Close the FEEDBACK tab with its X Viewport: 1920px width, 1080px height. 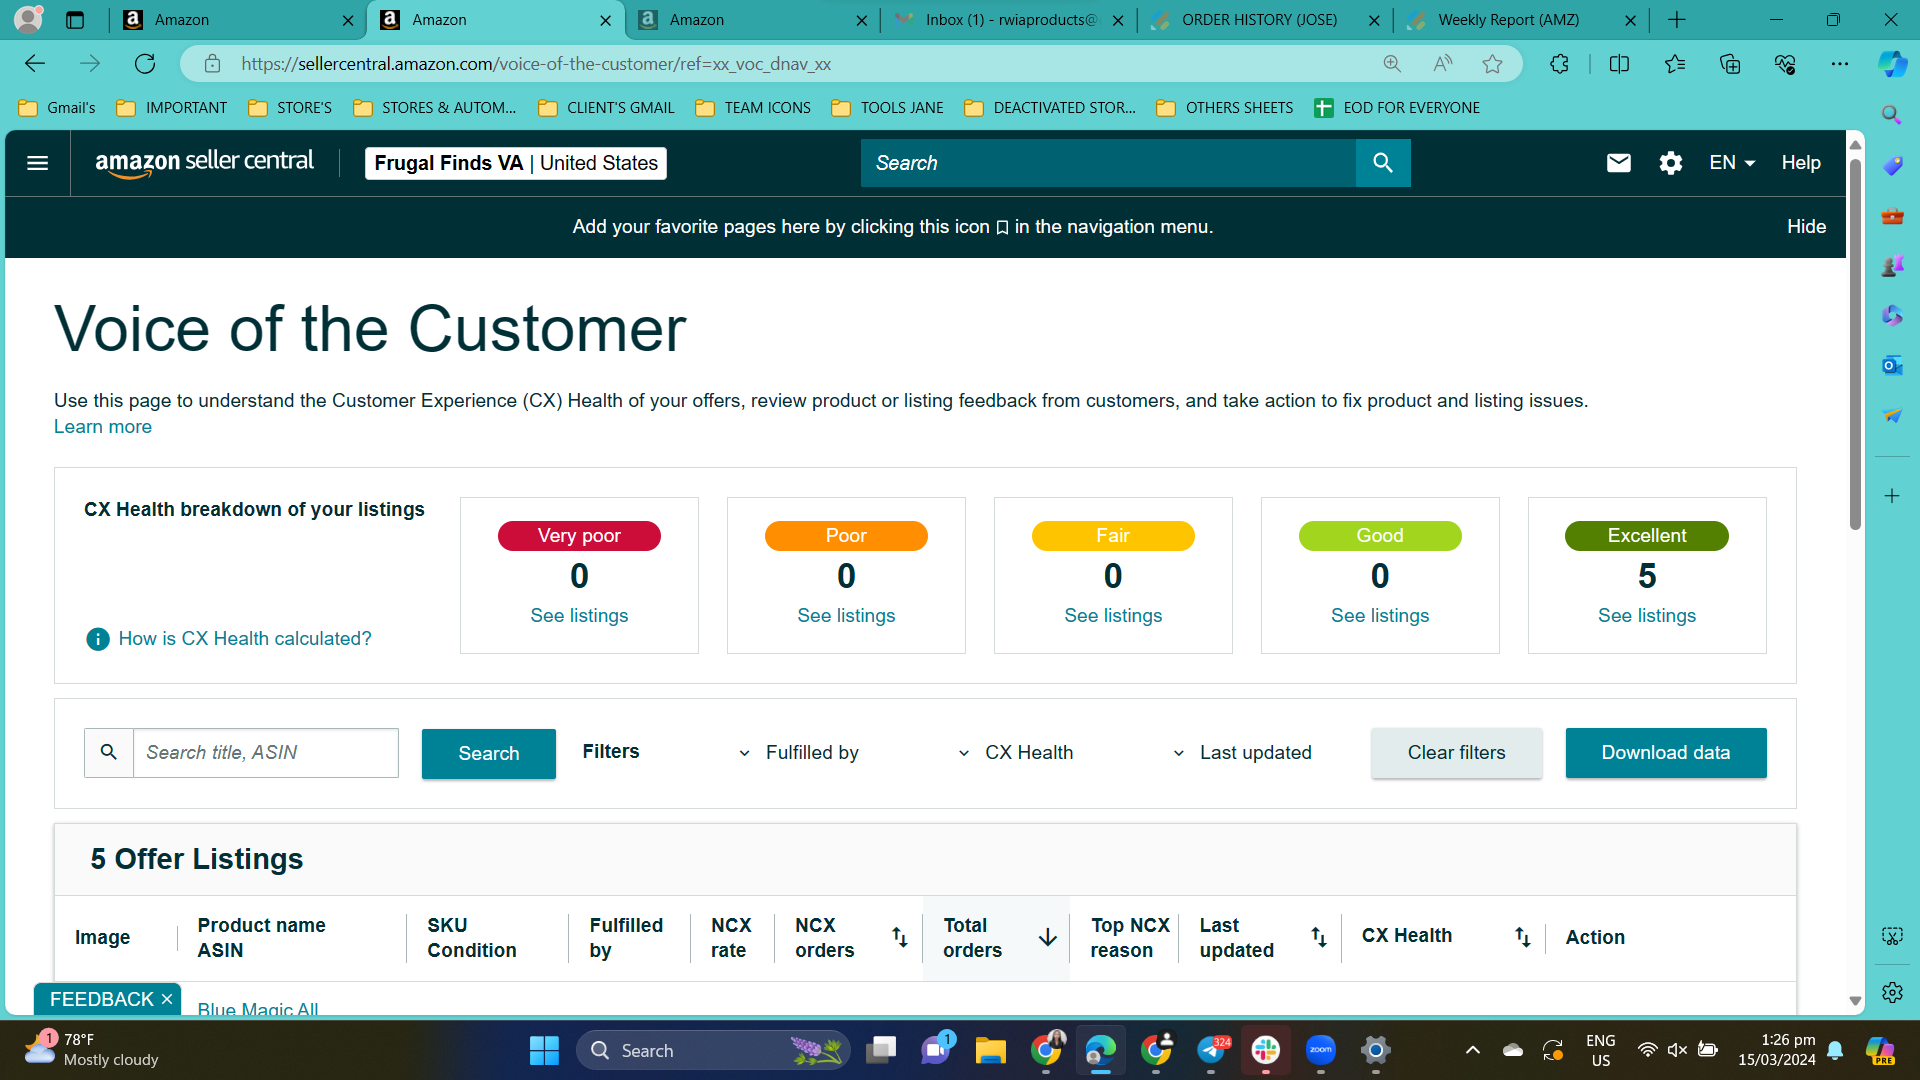point(167,1000)
